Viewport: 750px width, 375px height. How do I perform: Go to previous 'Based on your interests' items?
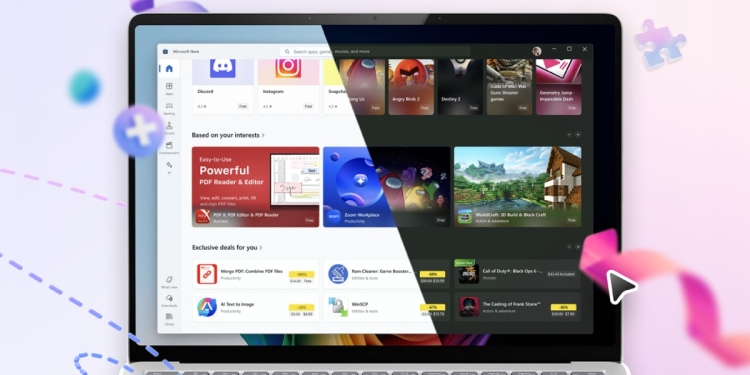(569, 135)
